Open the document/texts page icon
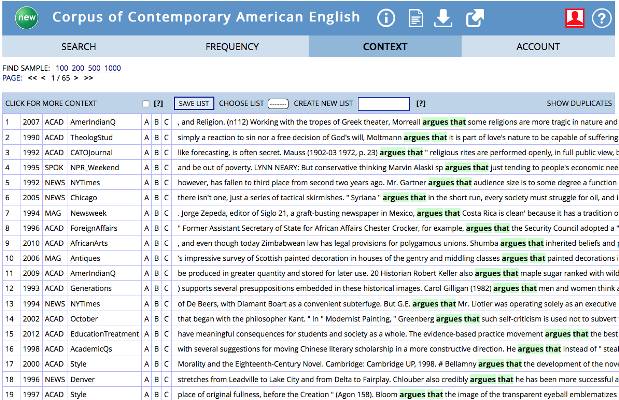The width and height of the screenshot is (619, 400). (x=416, y=18)
